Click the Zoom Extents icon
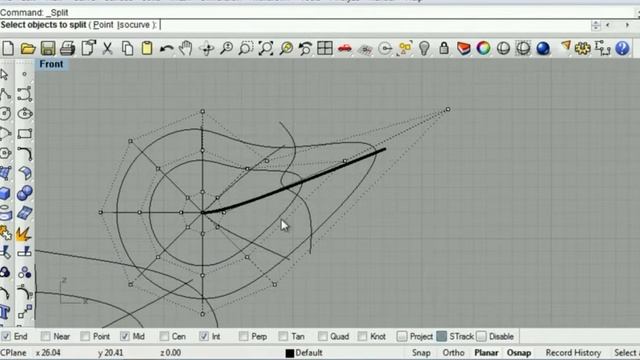 coord(266,49)
